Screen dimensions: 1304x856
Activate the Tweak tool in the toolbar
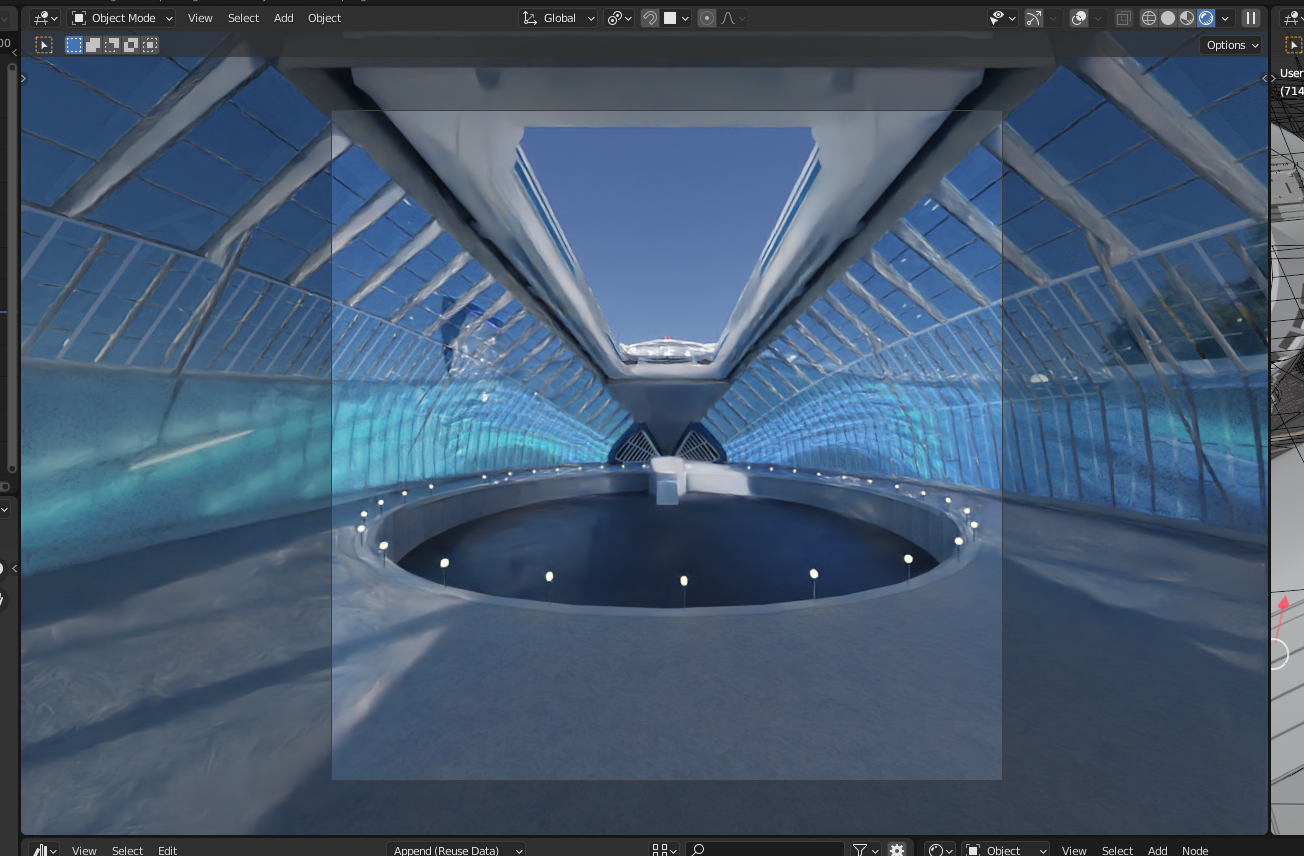(x=44, y=44)
